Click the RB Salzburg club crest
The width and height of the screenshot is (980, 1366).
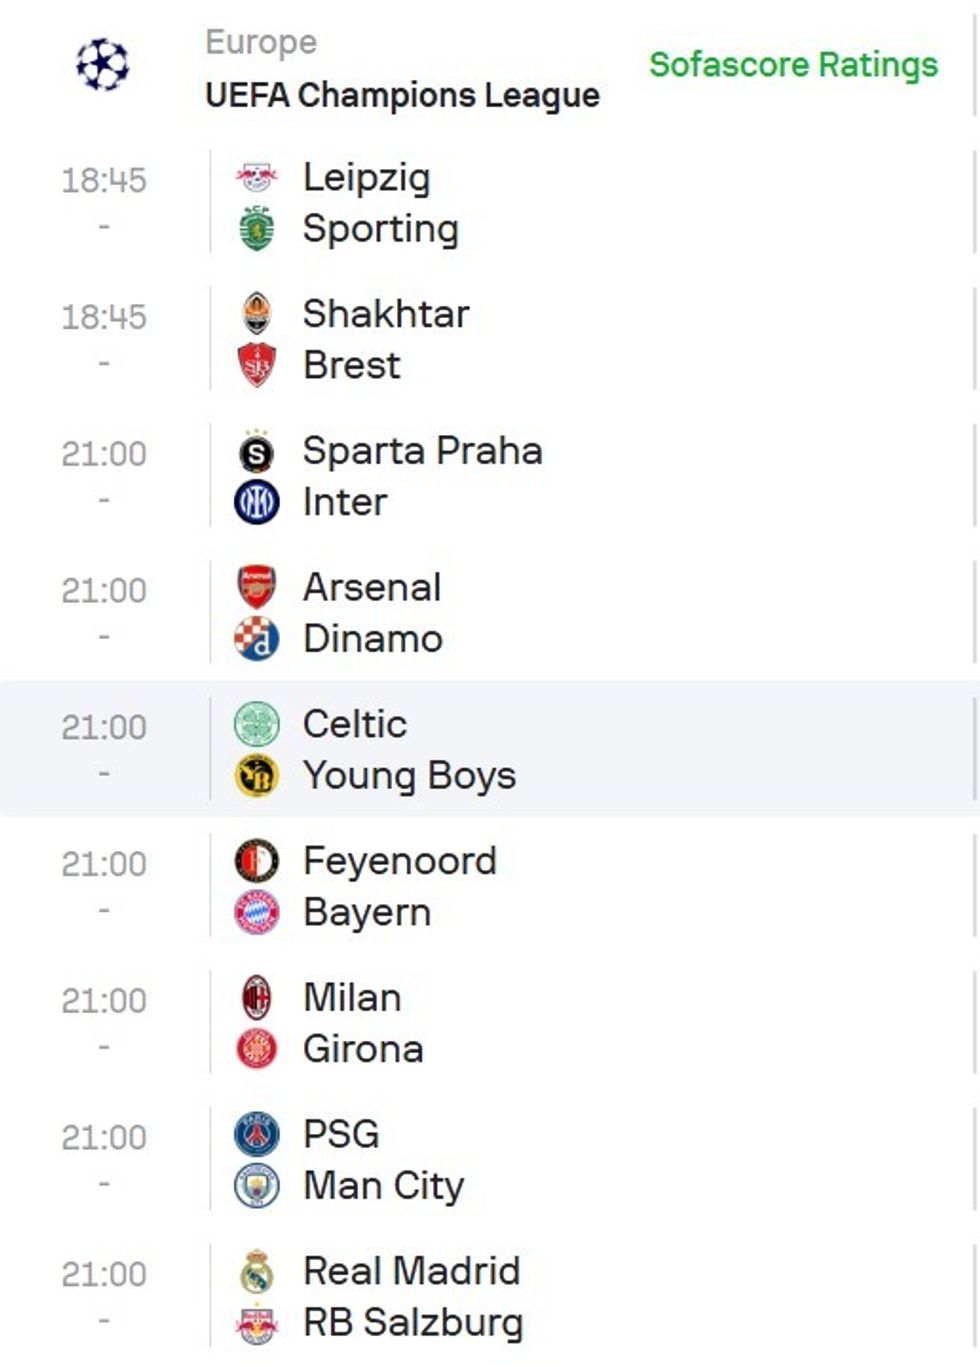[x=257, y=1323]
